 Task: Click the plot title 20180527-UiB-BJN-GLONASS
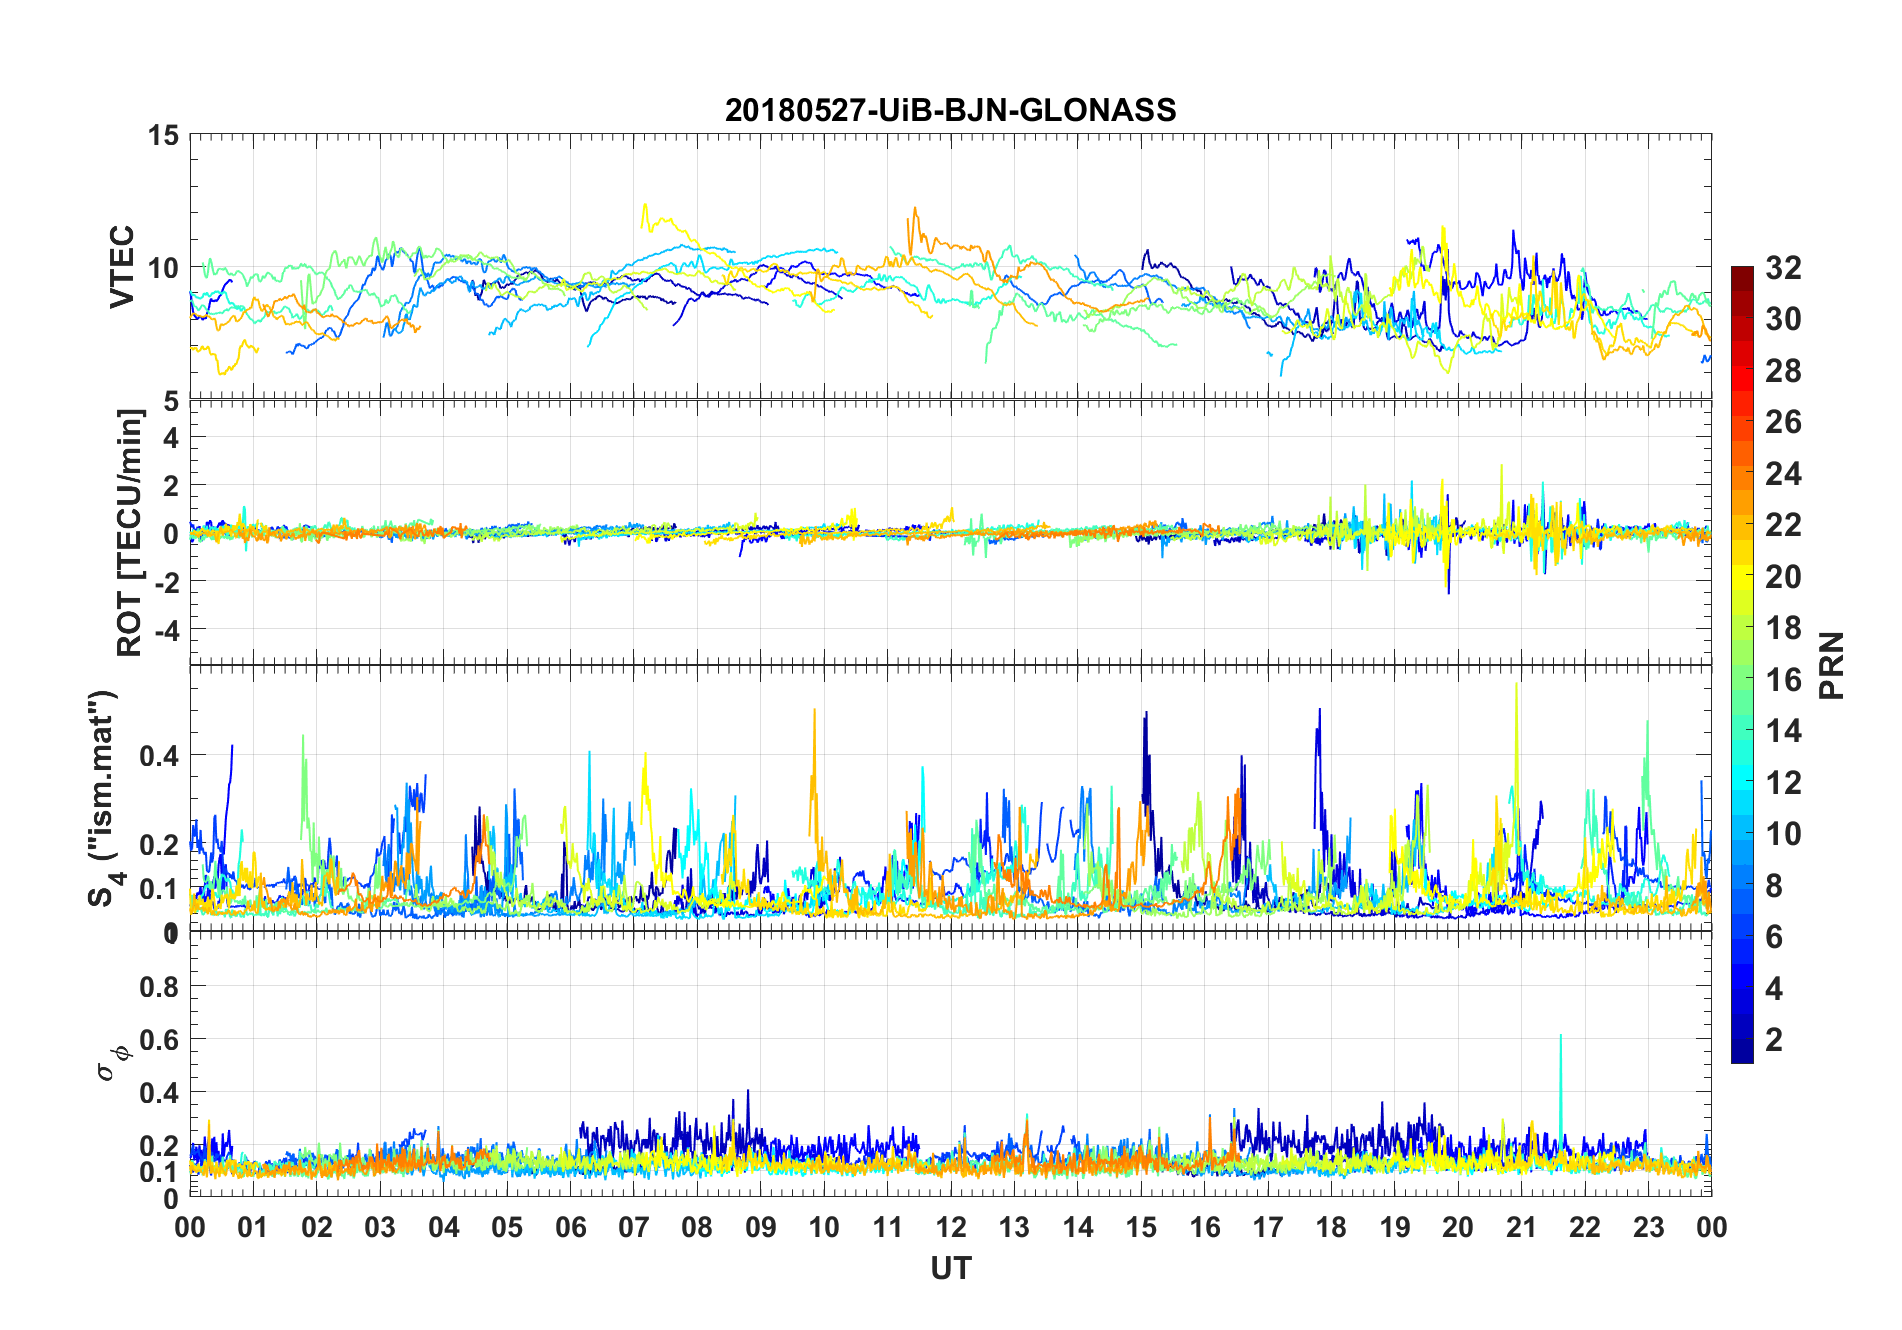pos(950,110)
